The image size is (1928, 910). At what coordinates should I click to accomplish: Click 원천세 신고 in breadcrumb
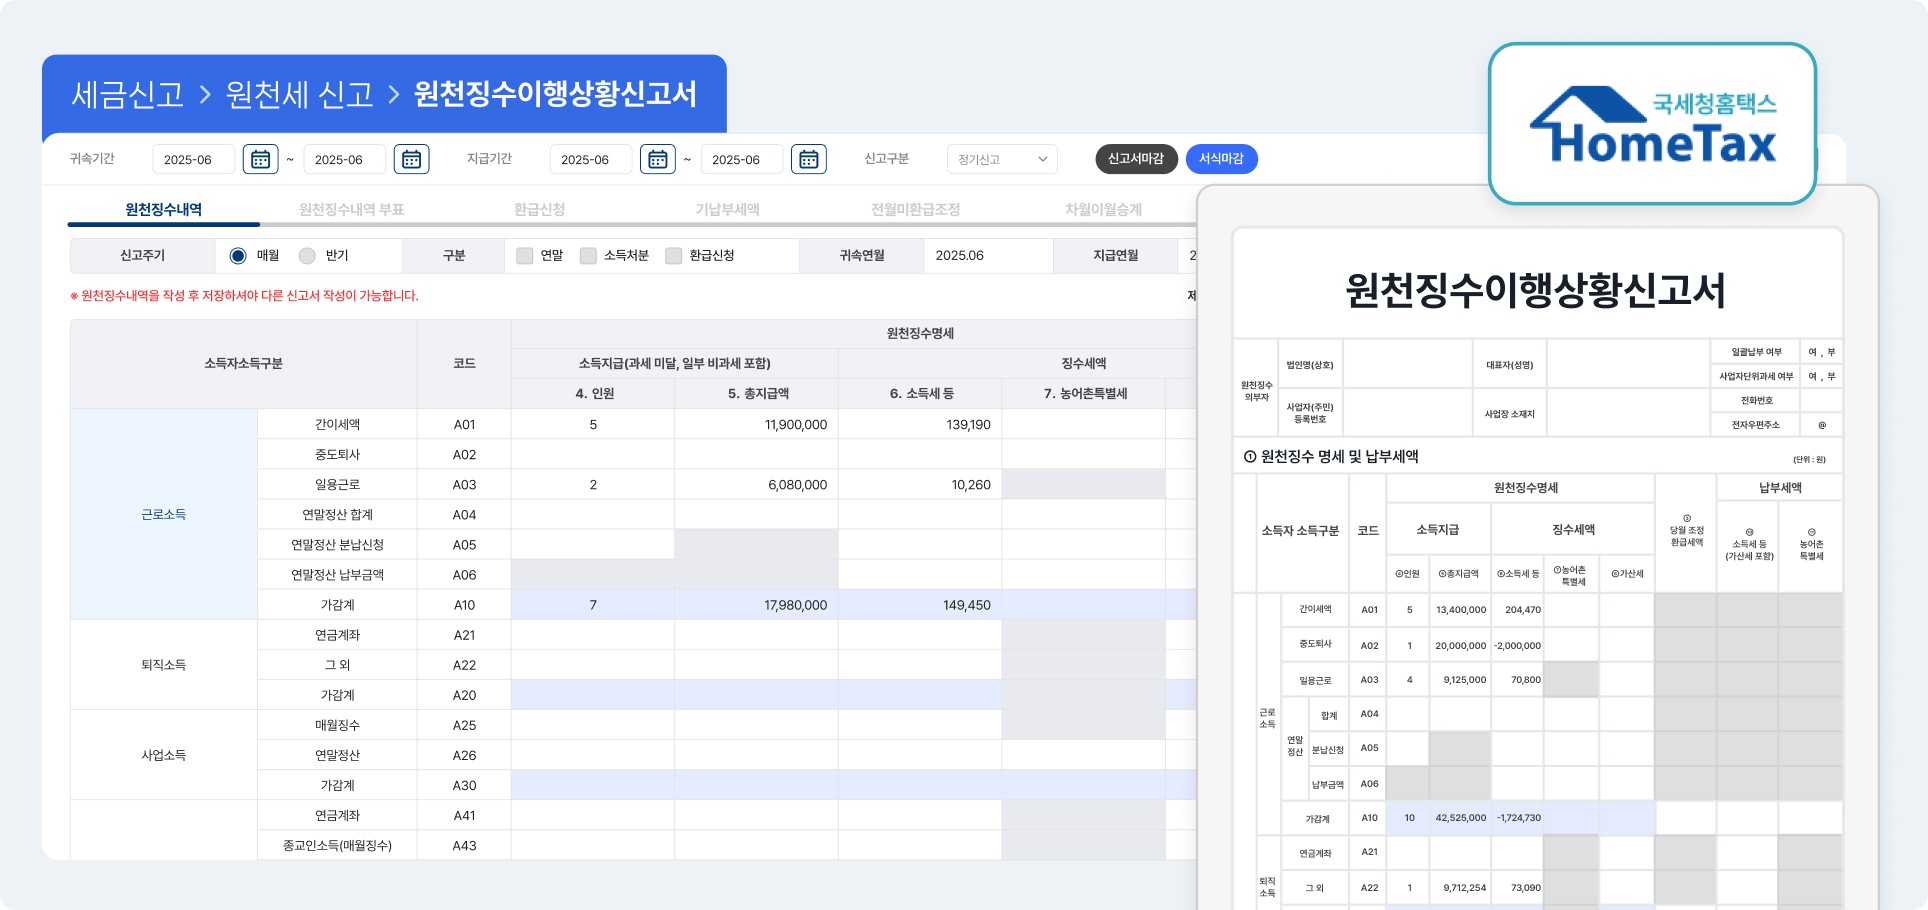point(299,94)
